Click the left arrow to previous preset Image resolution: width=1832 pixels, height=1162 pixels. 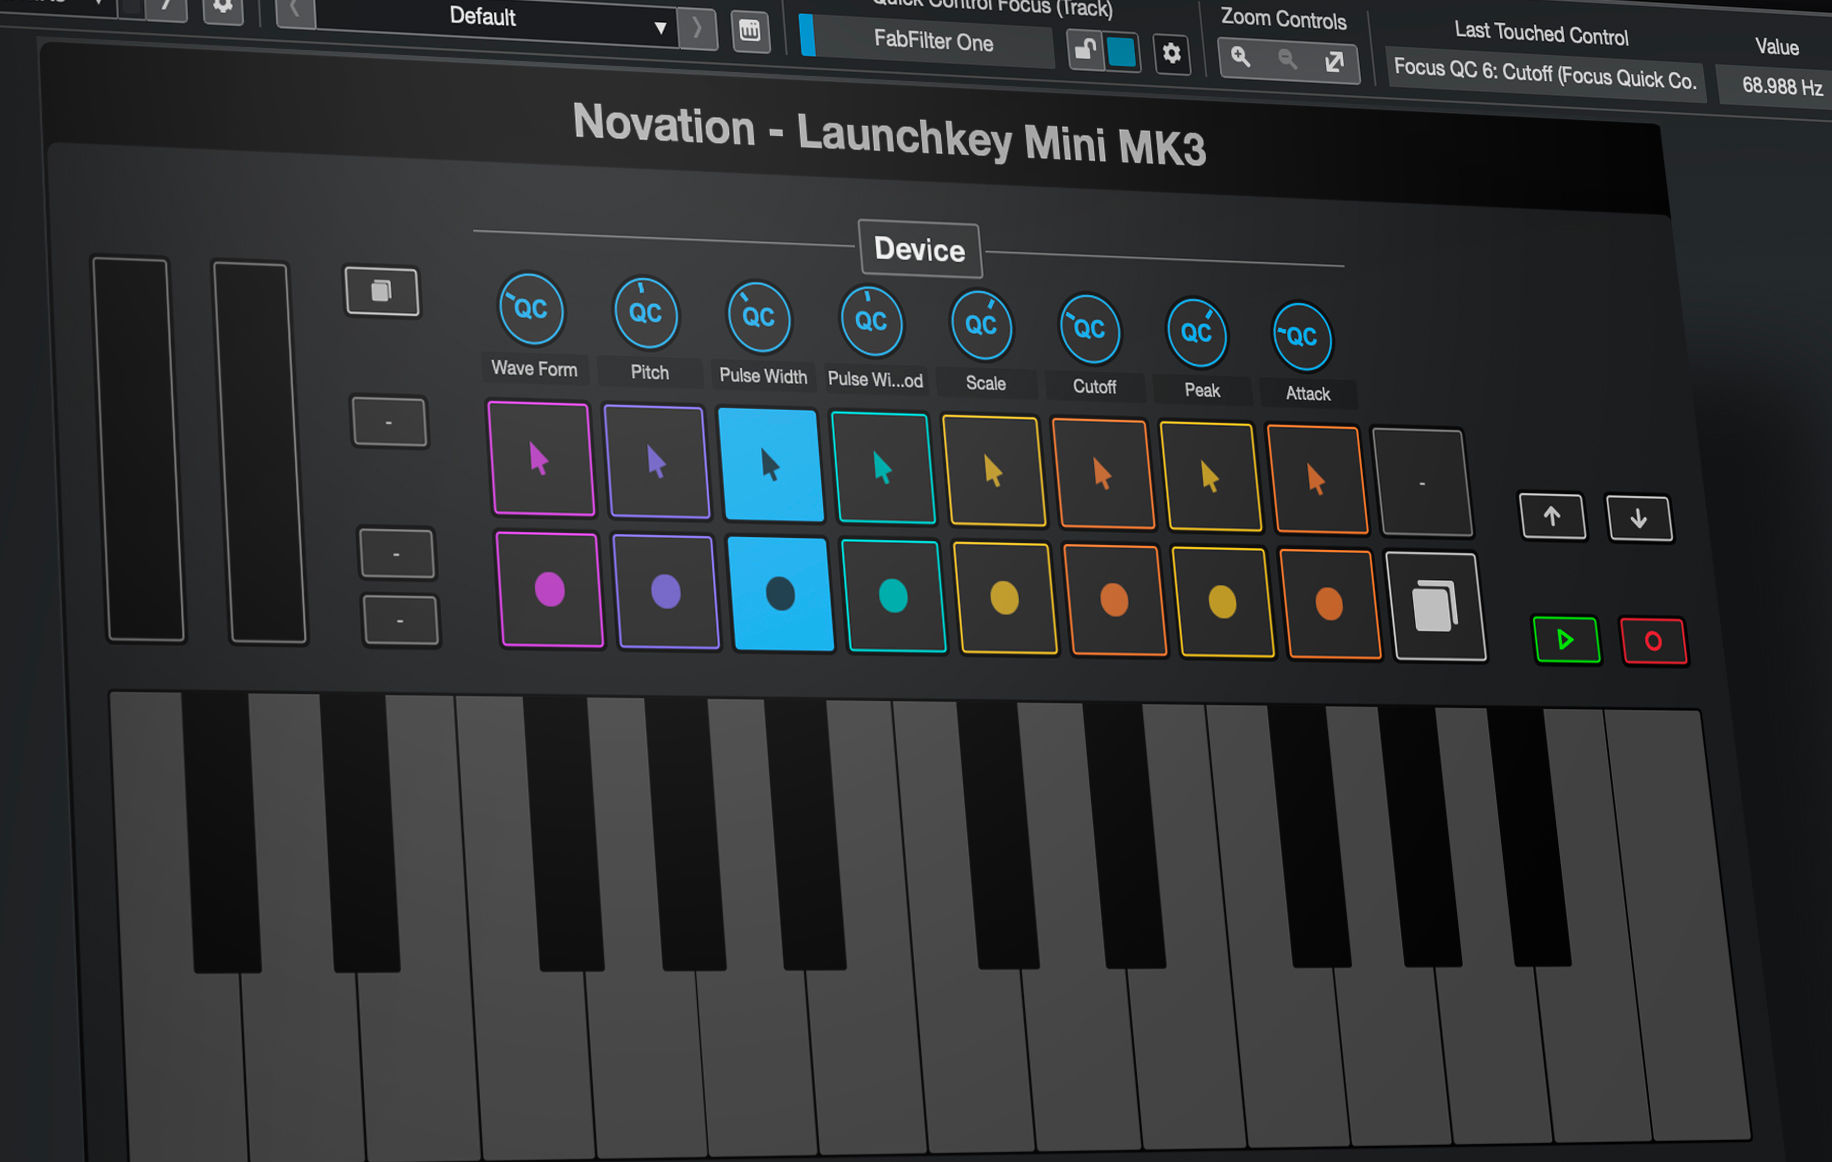(293, 13)
